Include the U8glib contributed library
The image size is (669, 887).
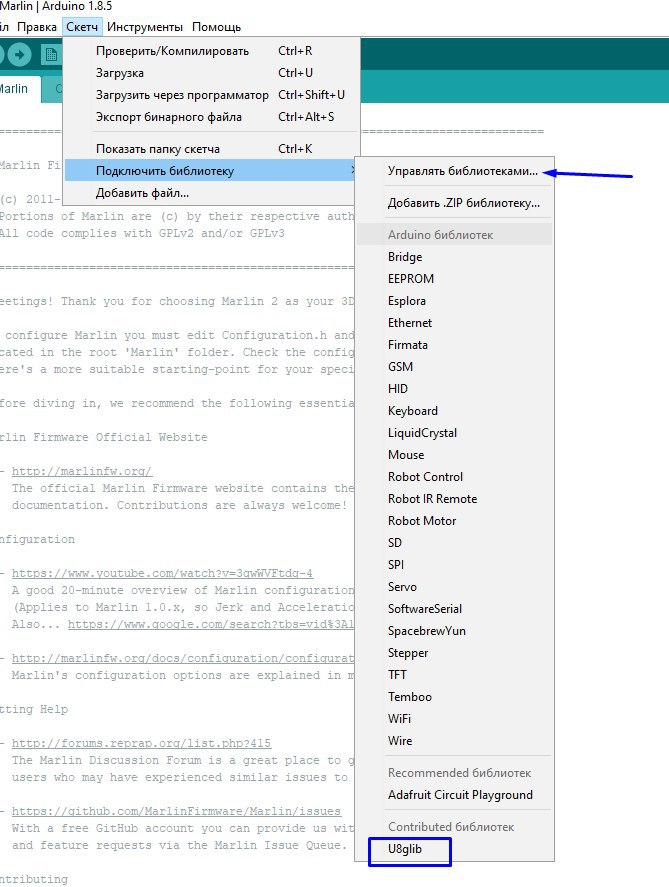click(455, 849)
